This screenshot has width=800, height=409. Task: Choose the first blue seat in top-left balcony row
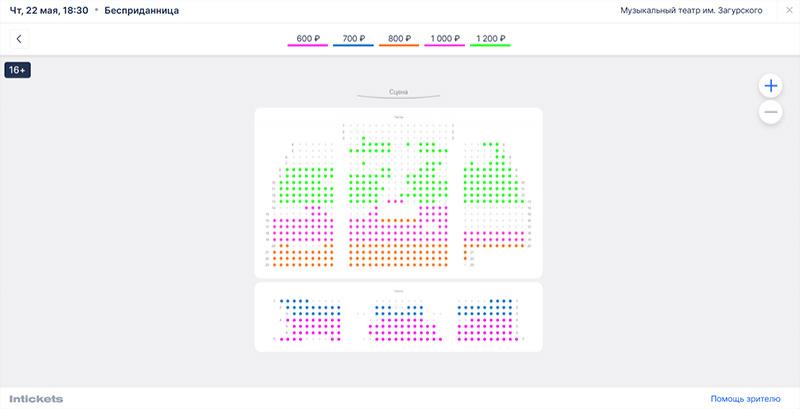(281, 301)
